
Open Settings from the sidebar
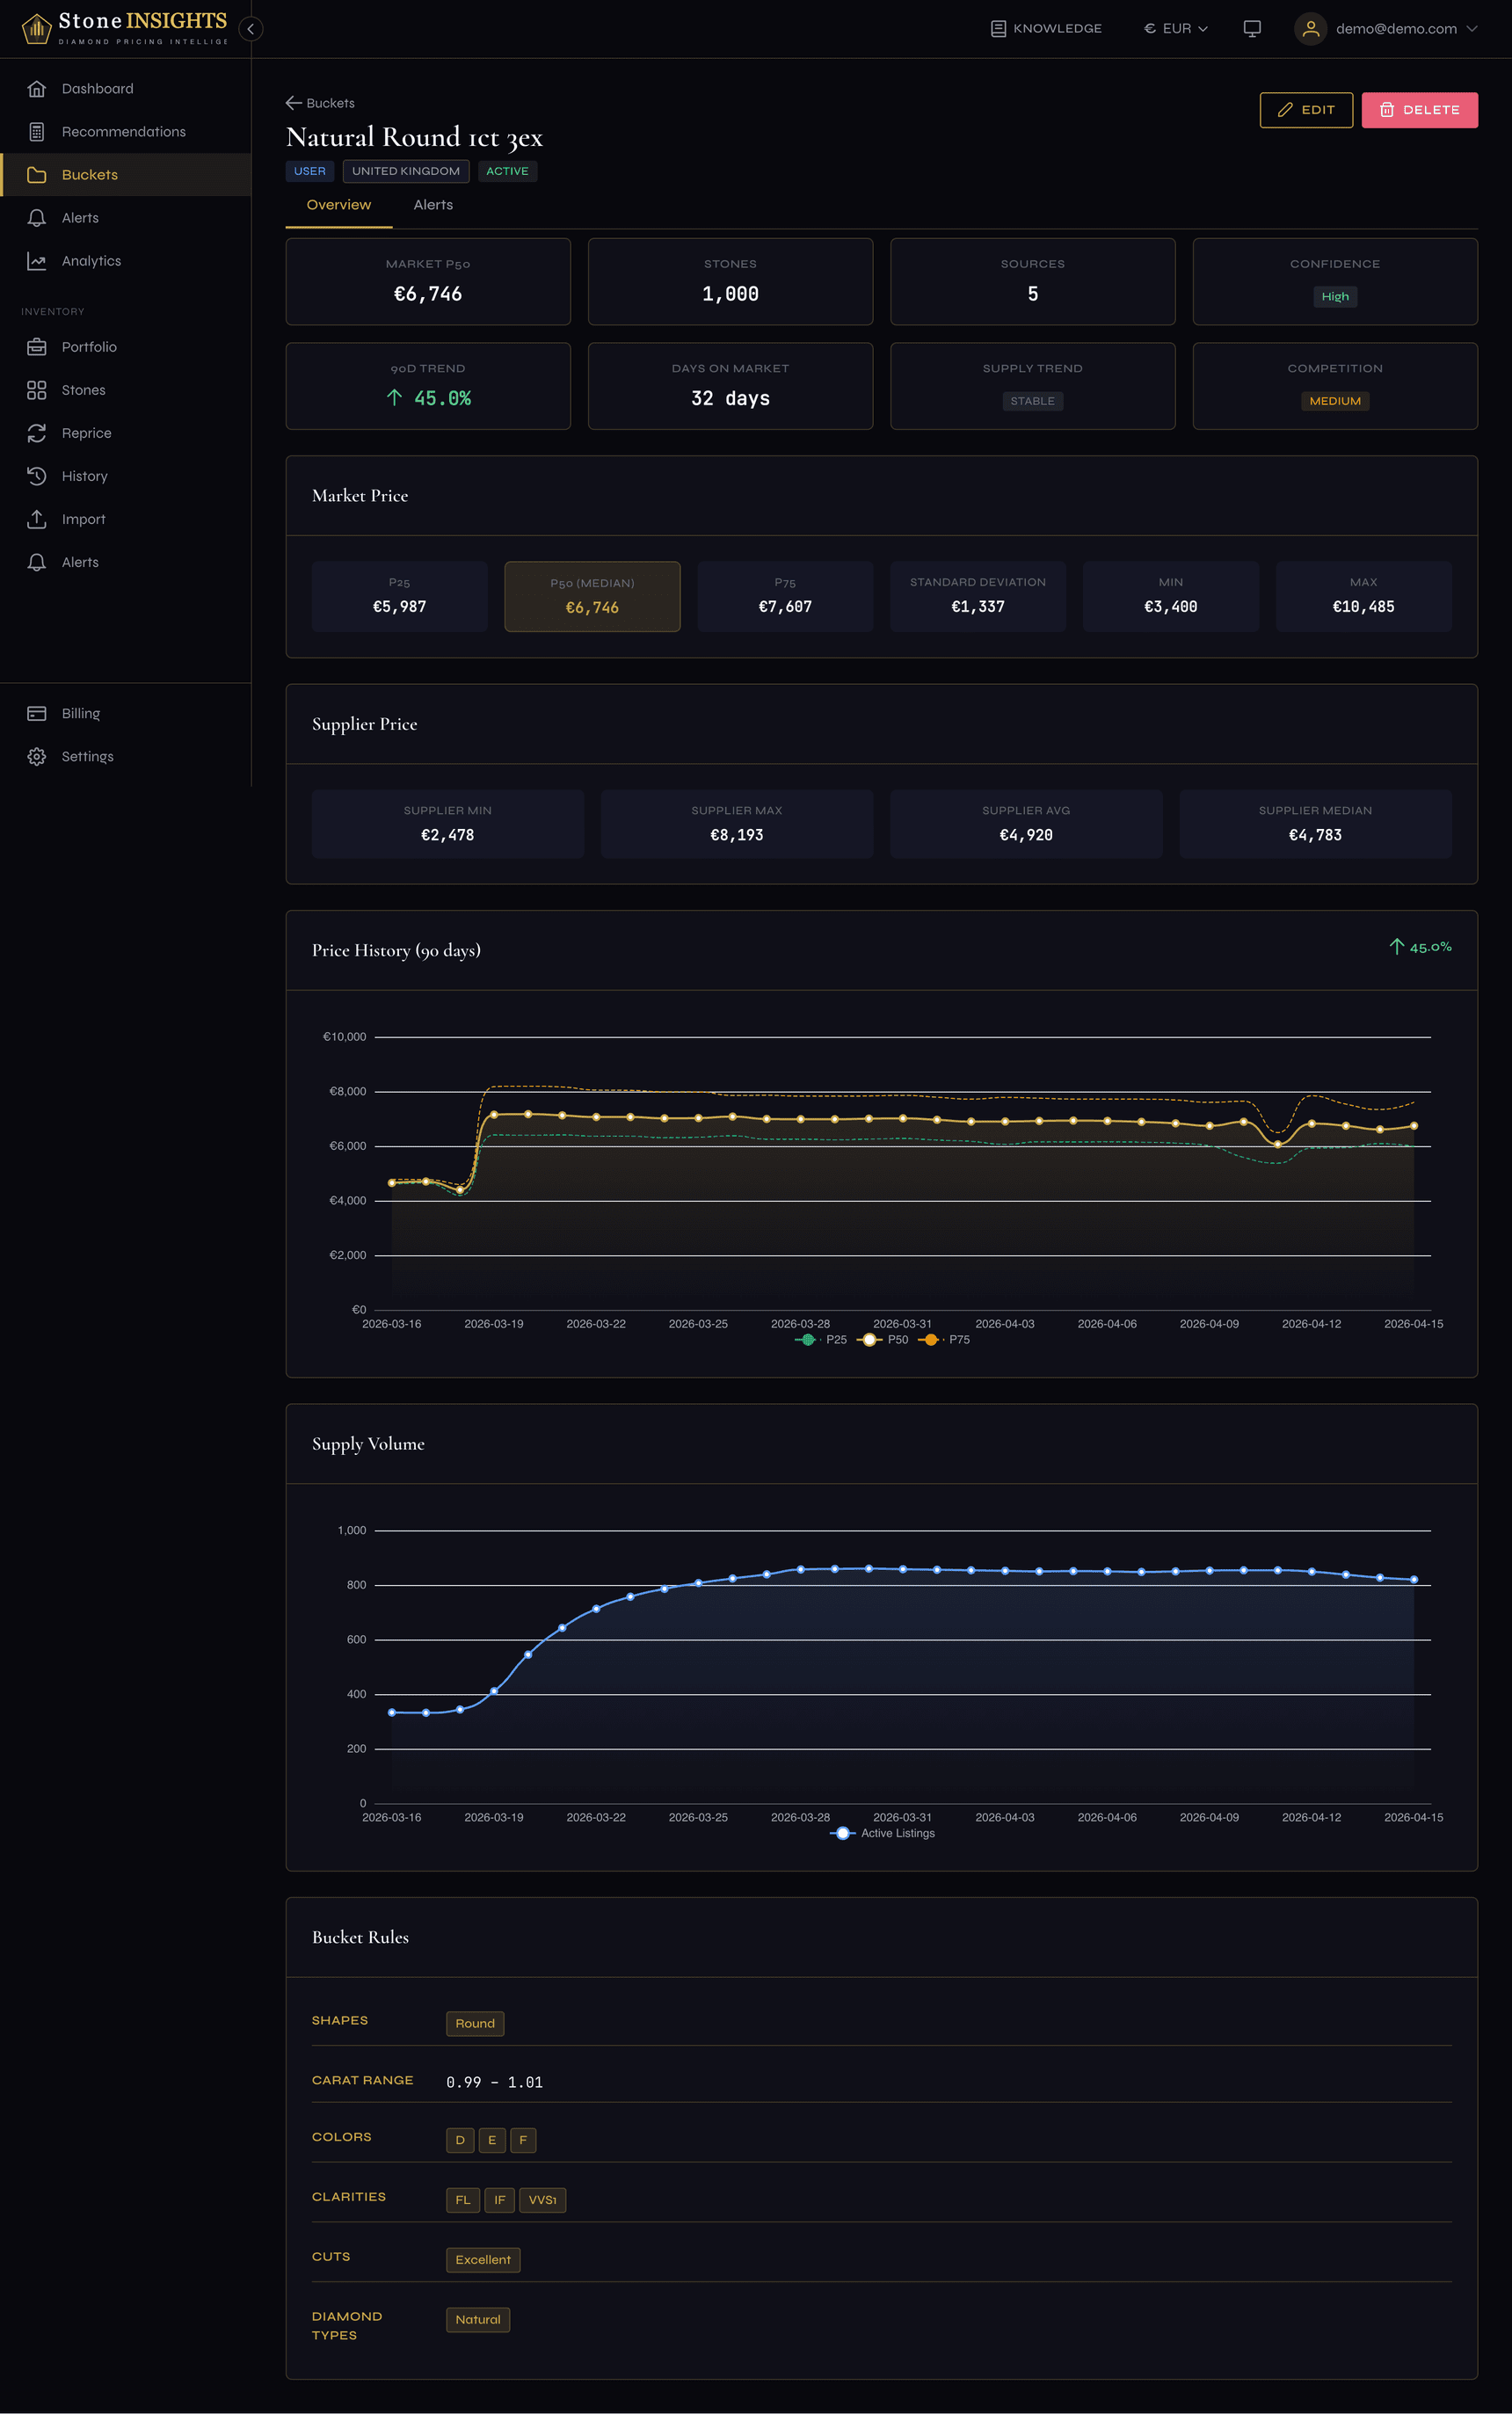tap(88, 756)
